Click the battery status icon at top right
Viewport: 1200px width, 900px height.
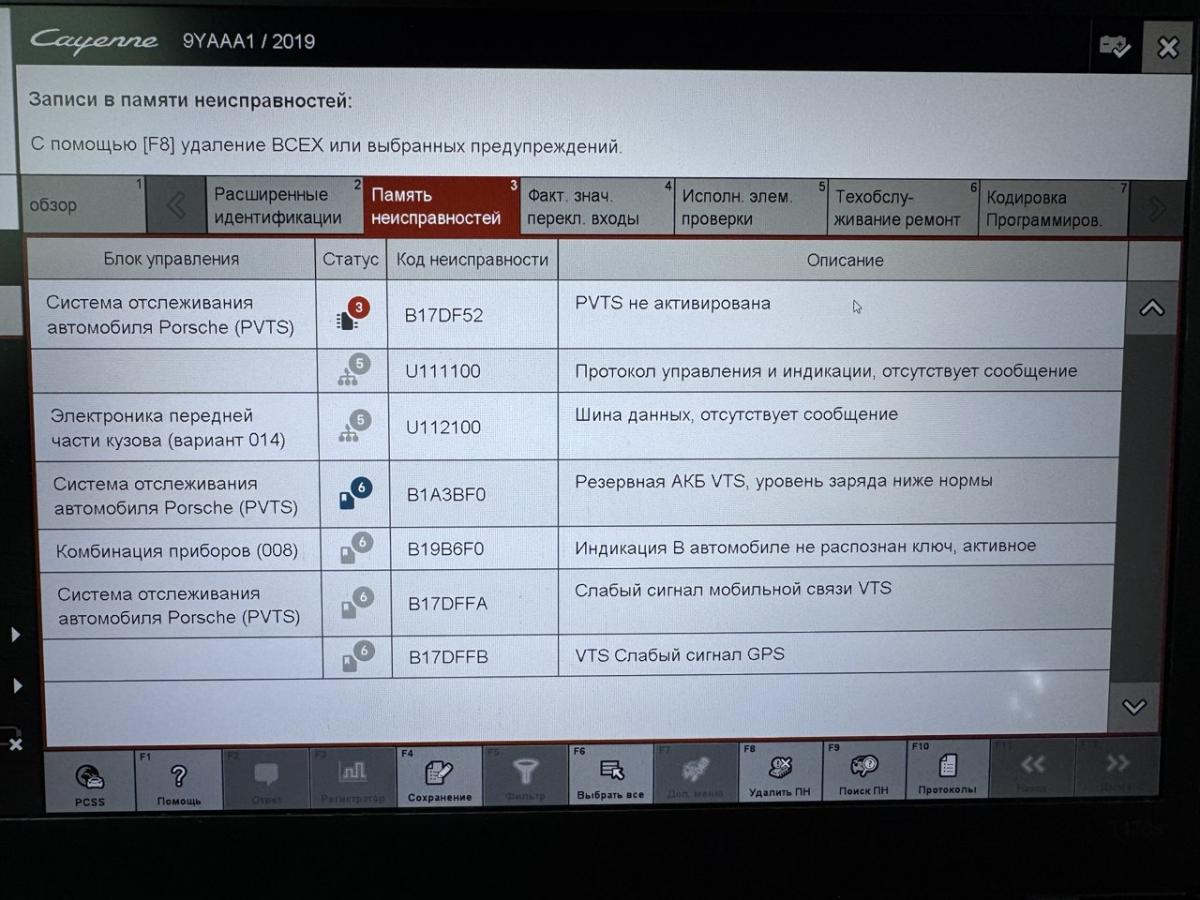(x=1115, y=46)
